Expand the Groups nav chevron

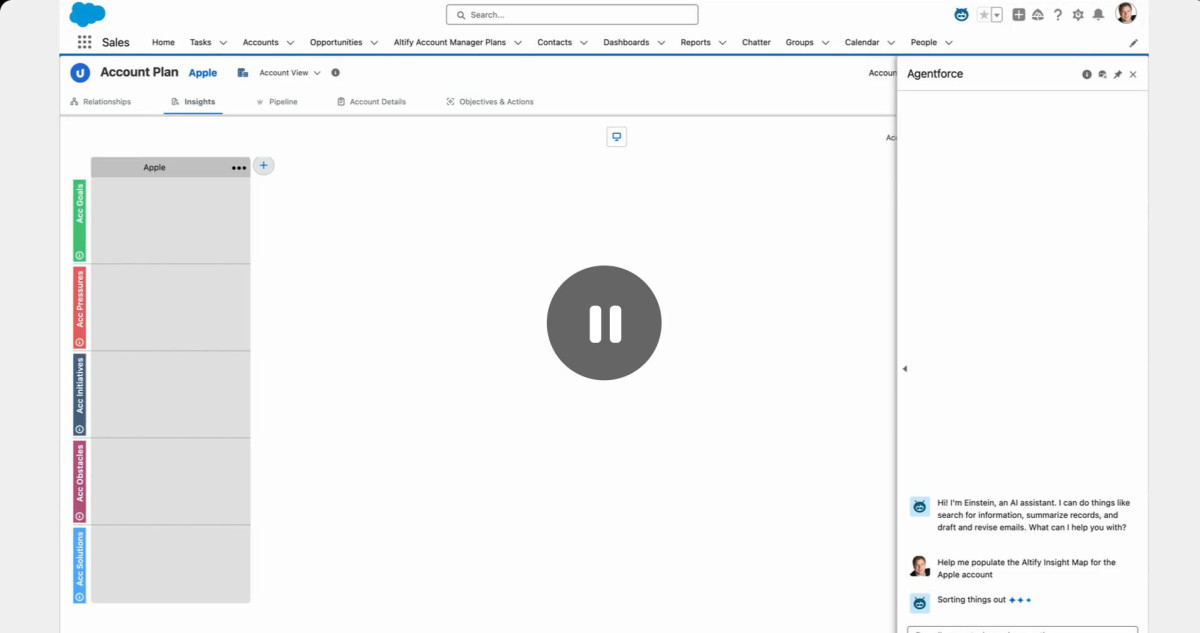(825, 43)
